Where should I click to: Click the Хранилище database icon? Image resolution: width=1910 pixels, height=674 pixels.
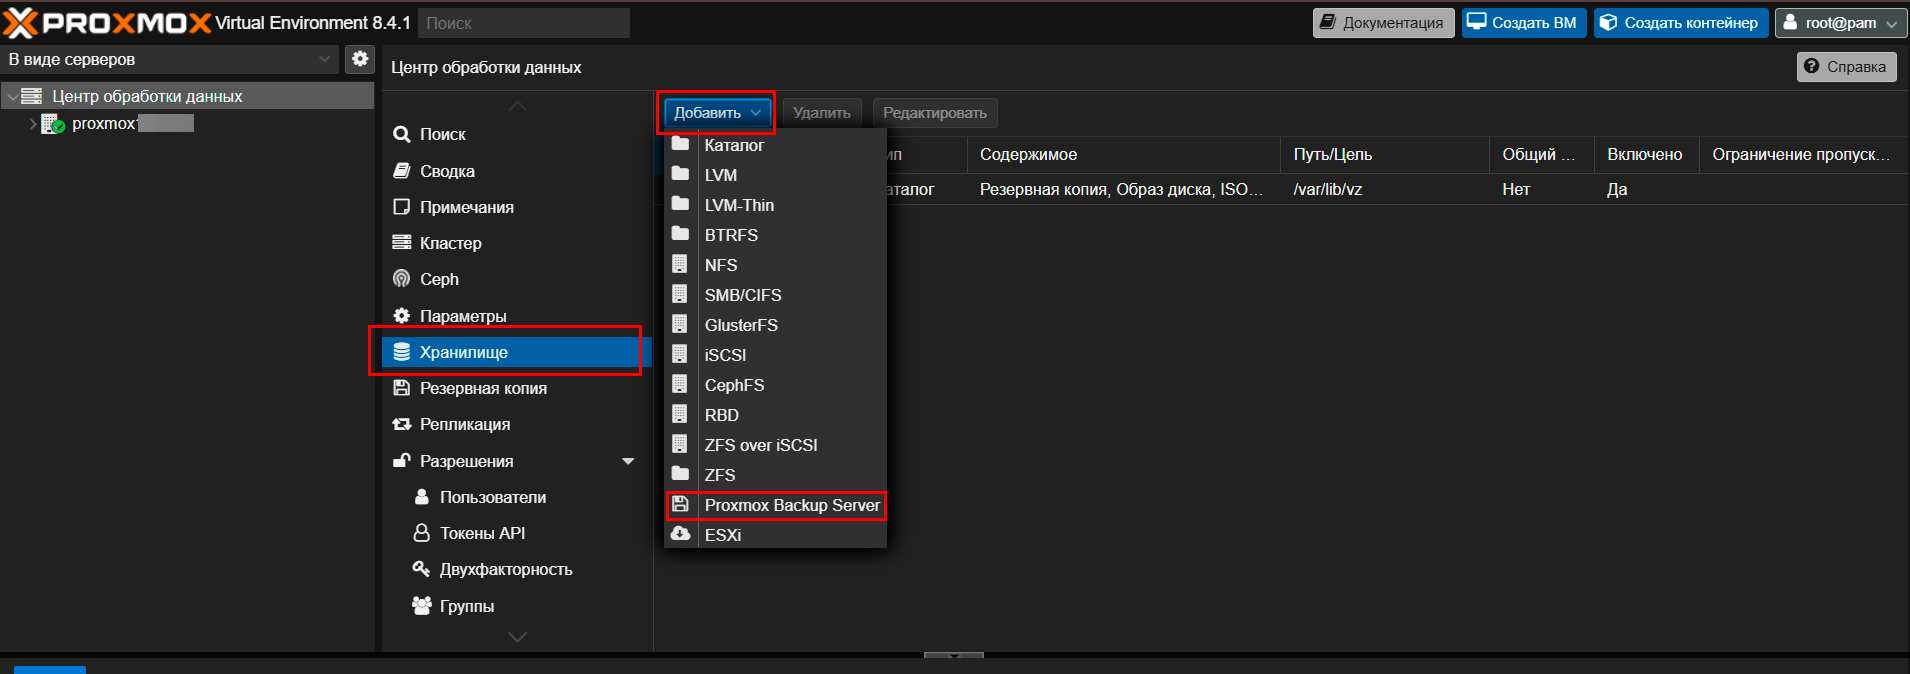402,352
